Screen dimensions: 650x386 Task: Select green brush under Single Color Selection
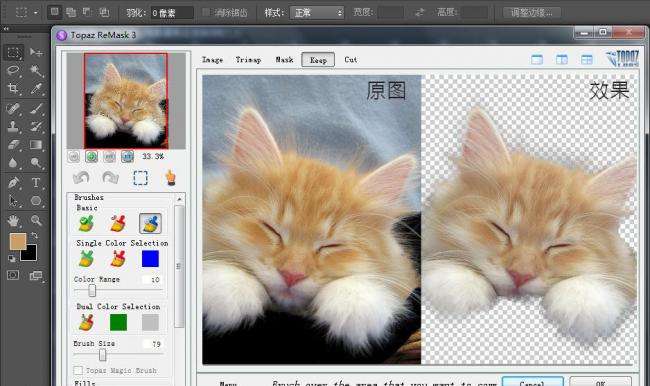[86, 259]
